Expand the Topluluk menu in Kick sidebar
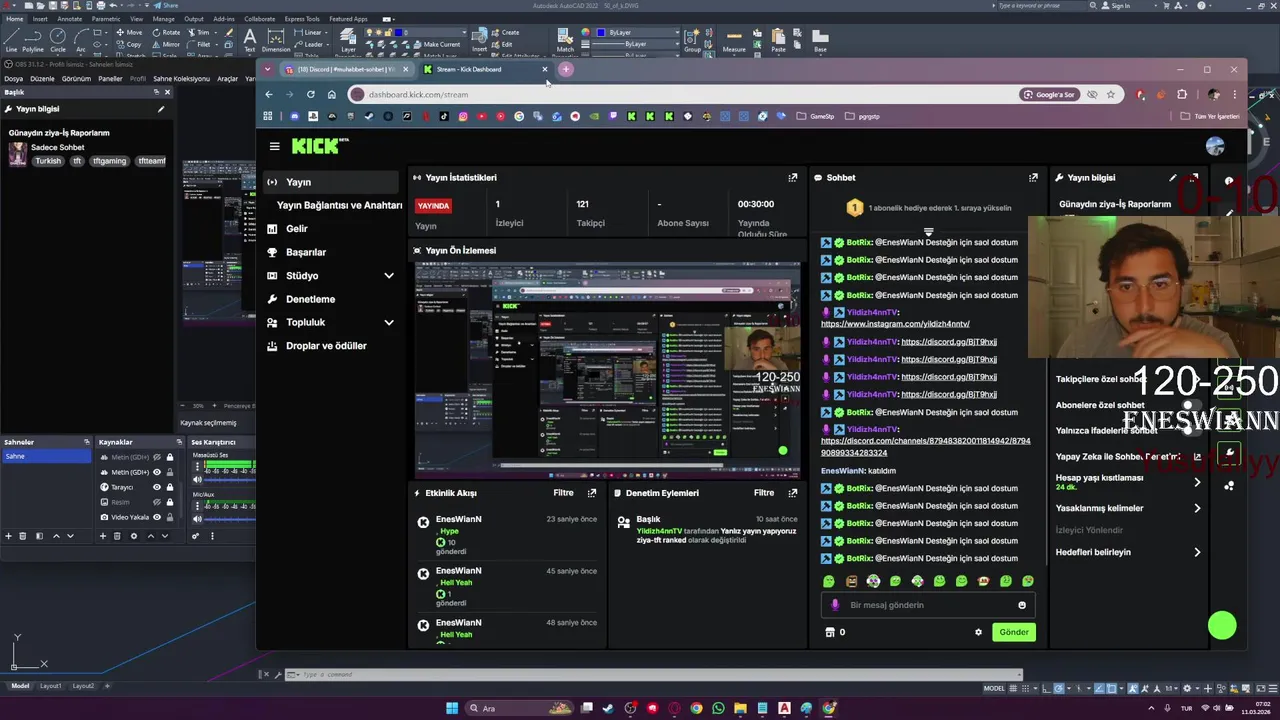The image size is (1280, 720). pyautogui.click(x=389, y=322)
